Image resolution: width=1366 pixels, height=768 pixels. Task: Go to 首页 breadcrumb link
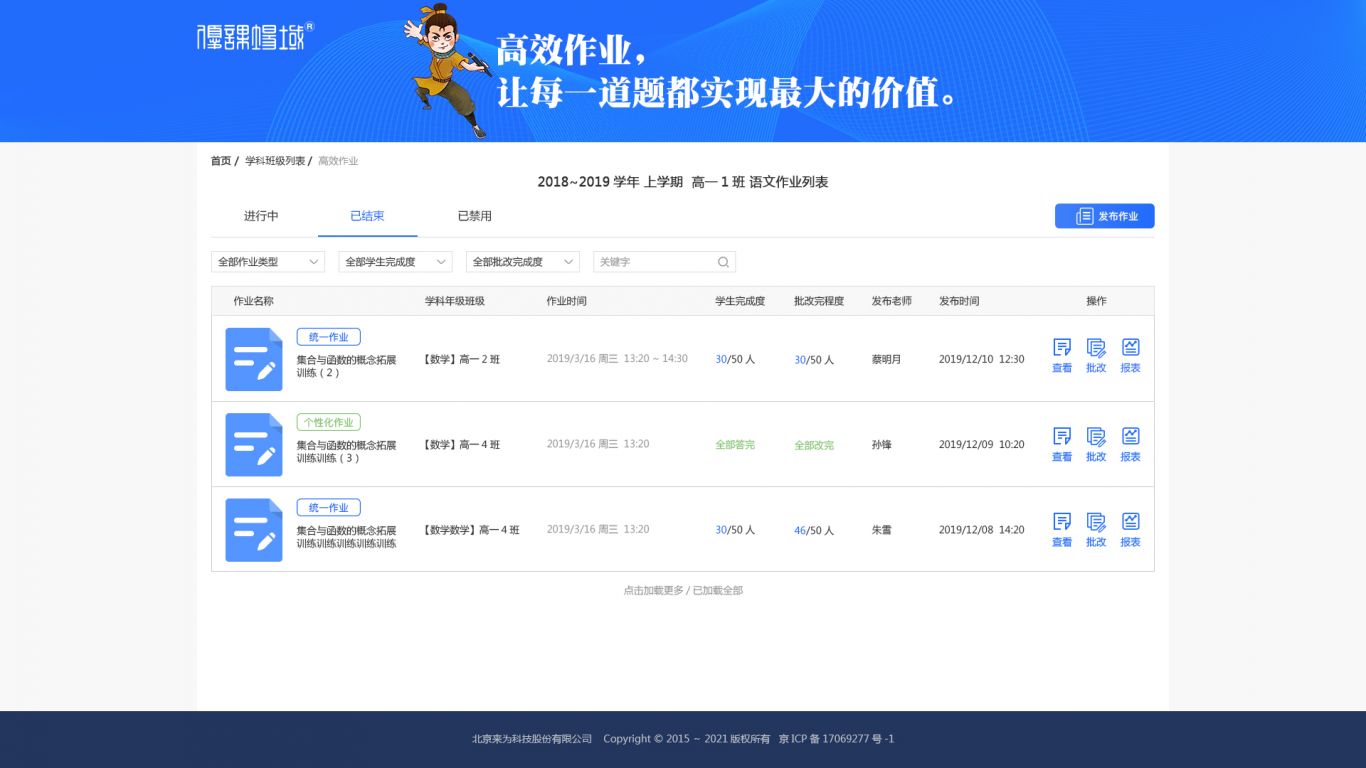[x=221, y=161]
